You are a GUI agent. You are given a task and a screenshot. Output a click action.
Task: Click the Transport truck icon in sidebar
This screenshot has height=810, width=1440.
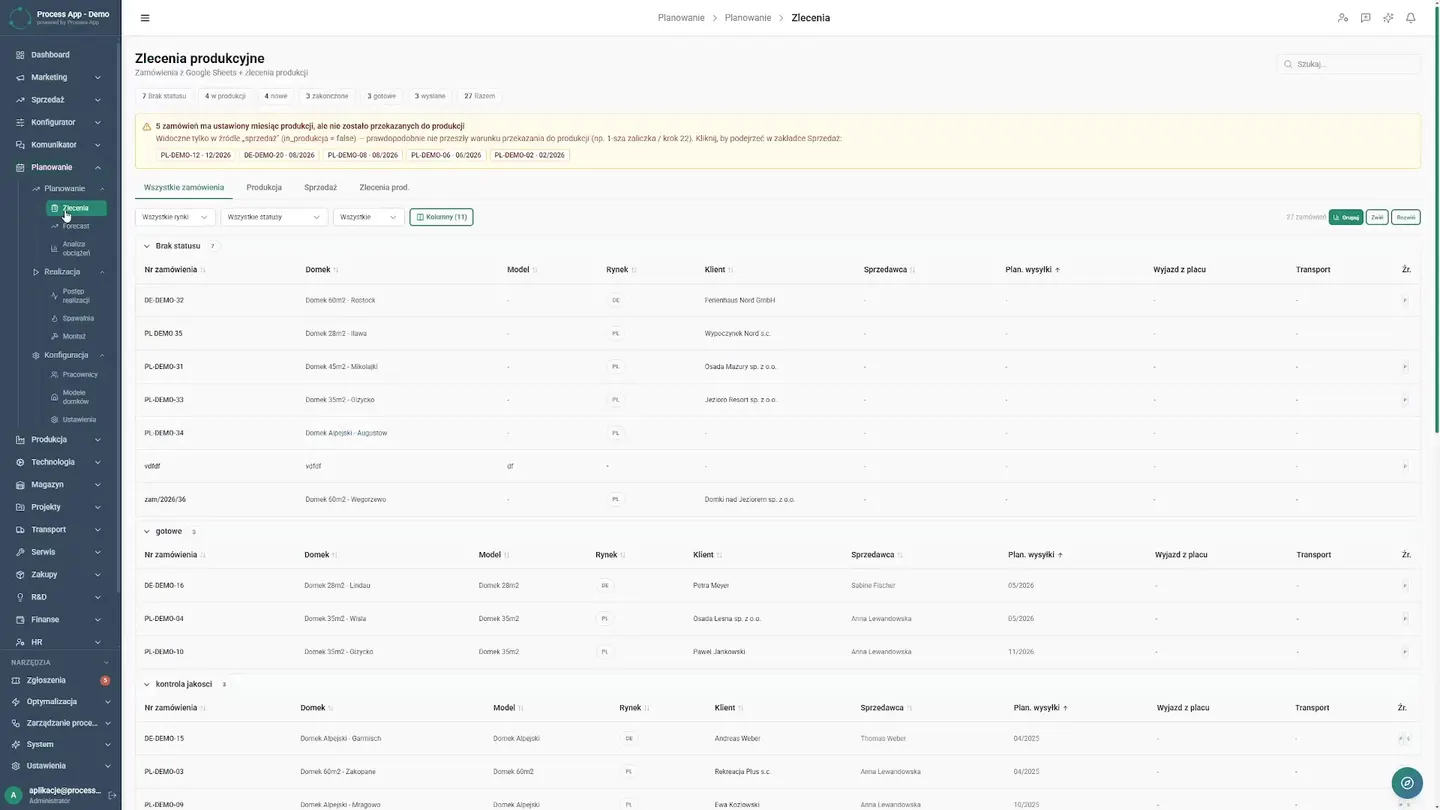[20, 530]
